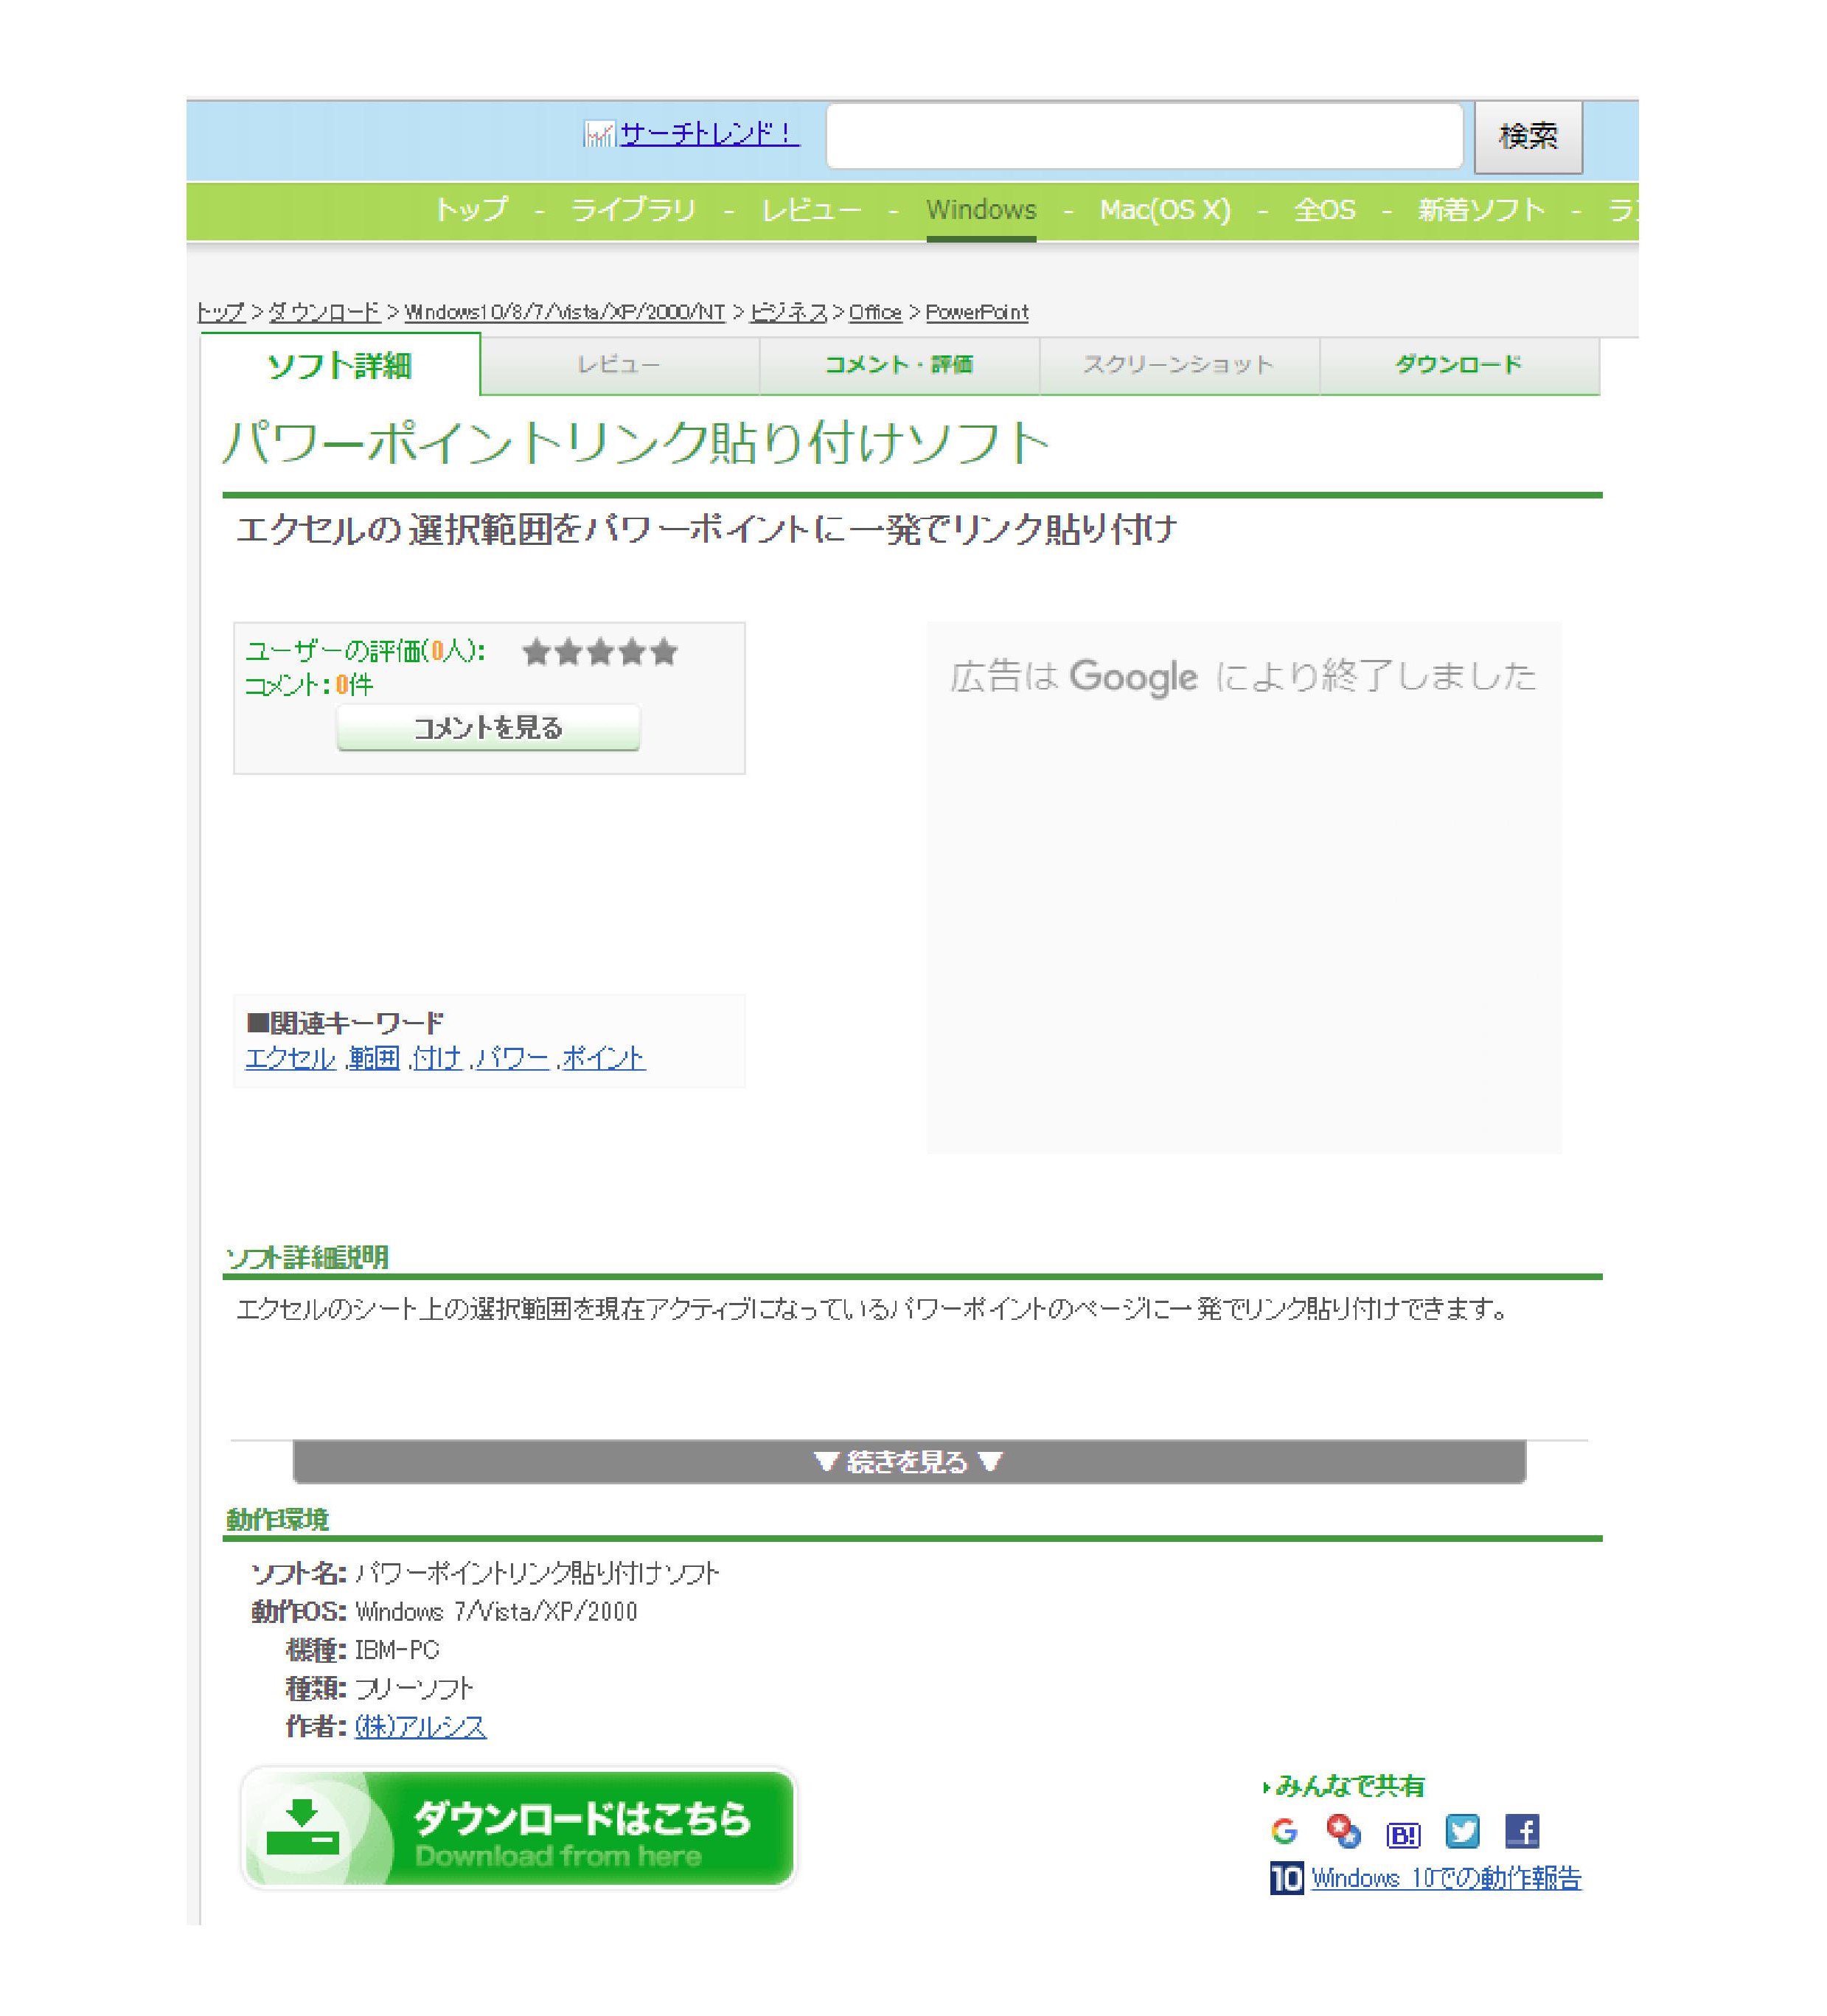Click the user rating stars
Viewport: 1827px width, 2016px height.
(599, 653)
